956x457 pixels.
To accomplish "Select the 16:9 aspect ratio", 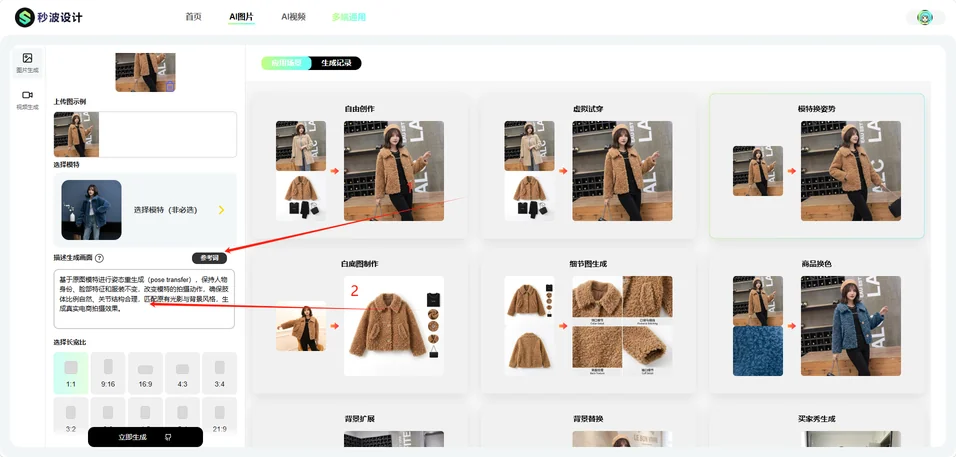I will point(145,373).
